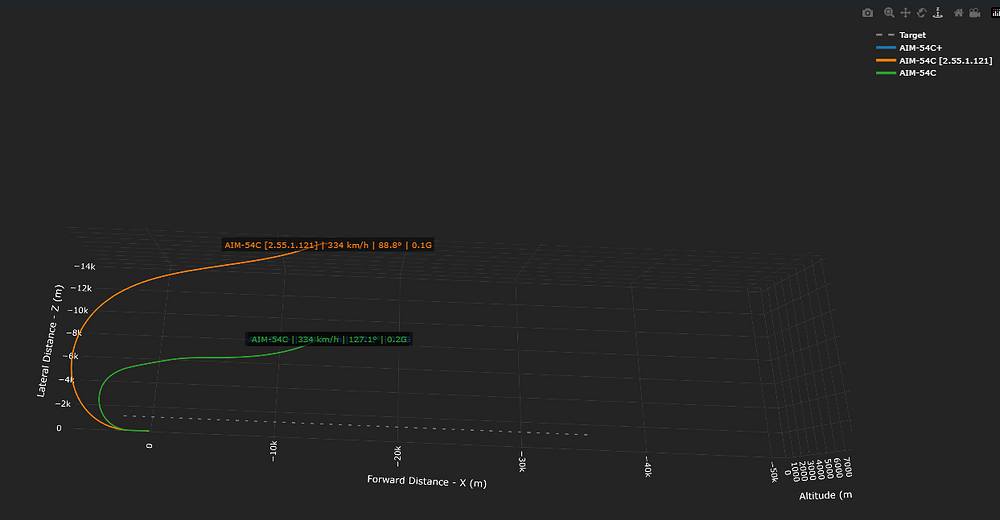Click the orange AIM-54C [2.55.1.121] hover label
Screen dimensions: 1000x520
point(328,245)
